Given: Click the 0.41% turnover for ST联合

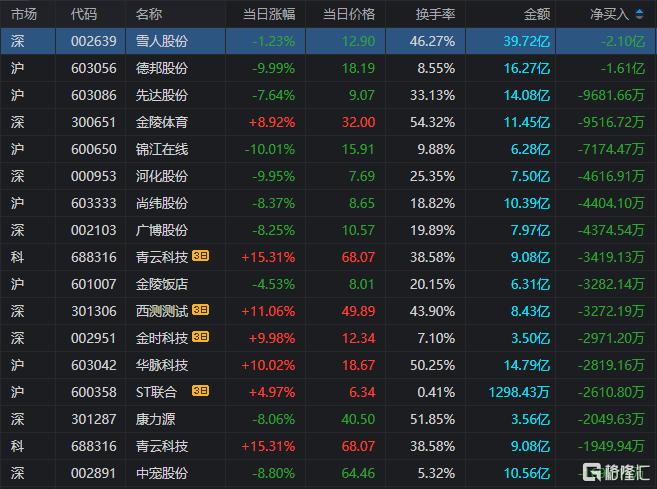Looking at the screenshot, I should click(x=436, y=392).
